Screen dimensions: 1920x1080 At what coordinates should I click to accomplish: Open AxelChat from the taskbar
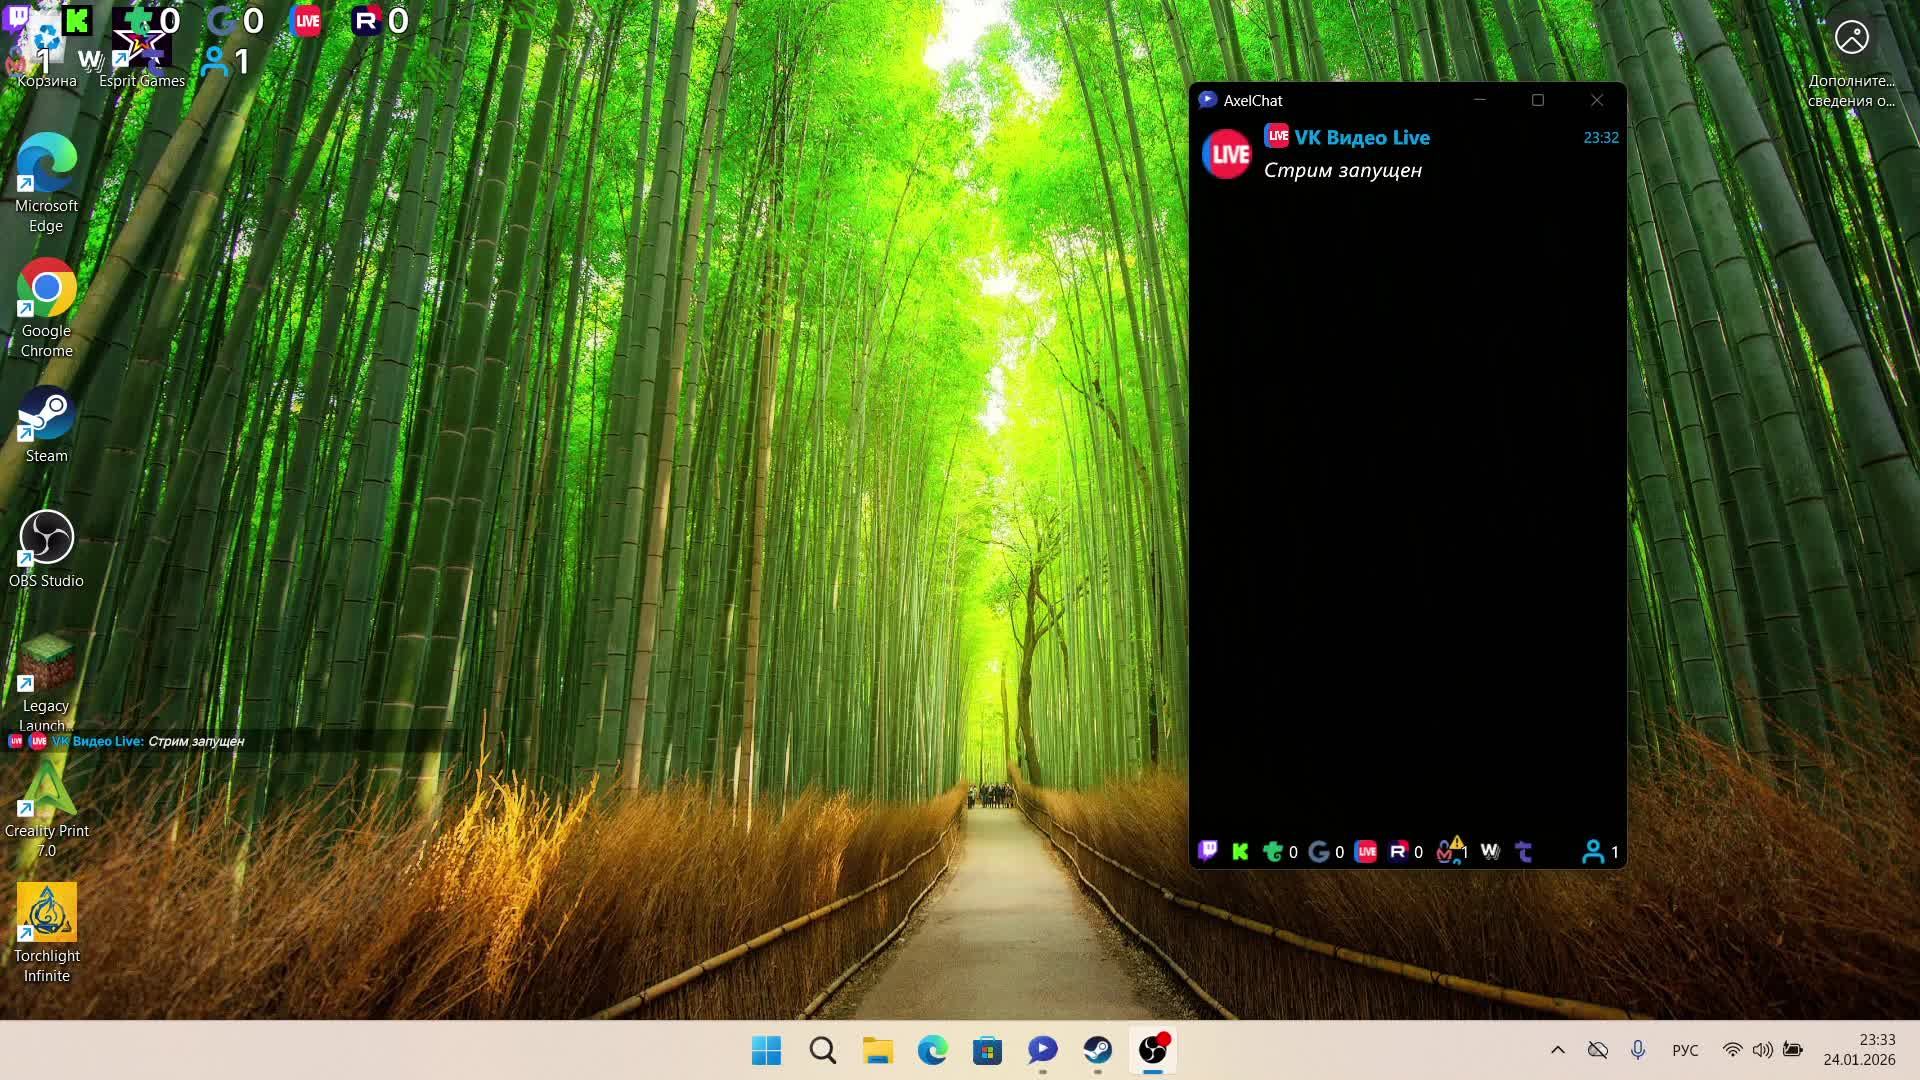[1042, 1050]
